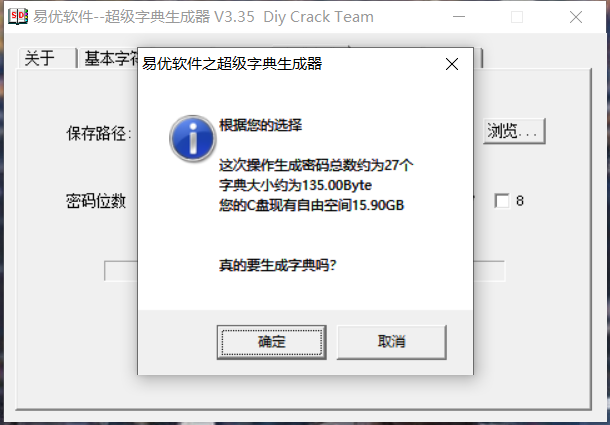Open the 浏览... file browse button
This screenshot has height=425, width=610.
pyautogui.click(x=514, y=131)
